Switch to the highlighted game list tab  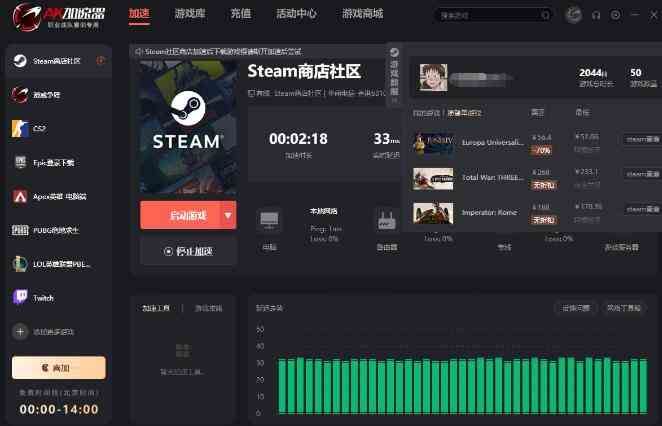click(465, 113)
